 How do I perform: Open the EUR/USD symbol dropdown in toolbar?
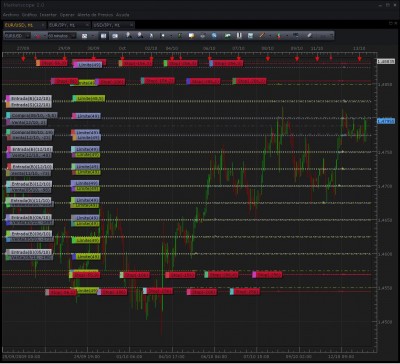(x=17, y=36)
